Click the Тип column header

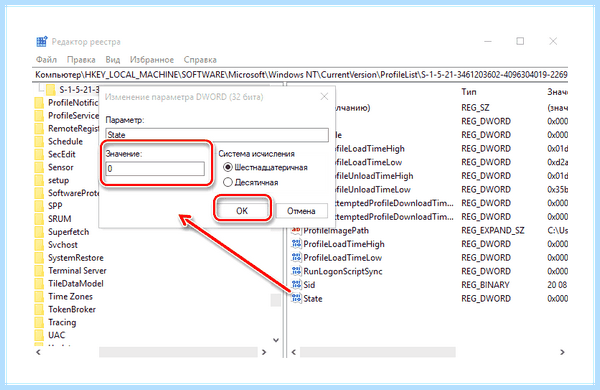coord(469,92)
